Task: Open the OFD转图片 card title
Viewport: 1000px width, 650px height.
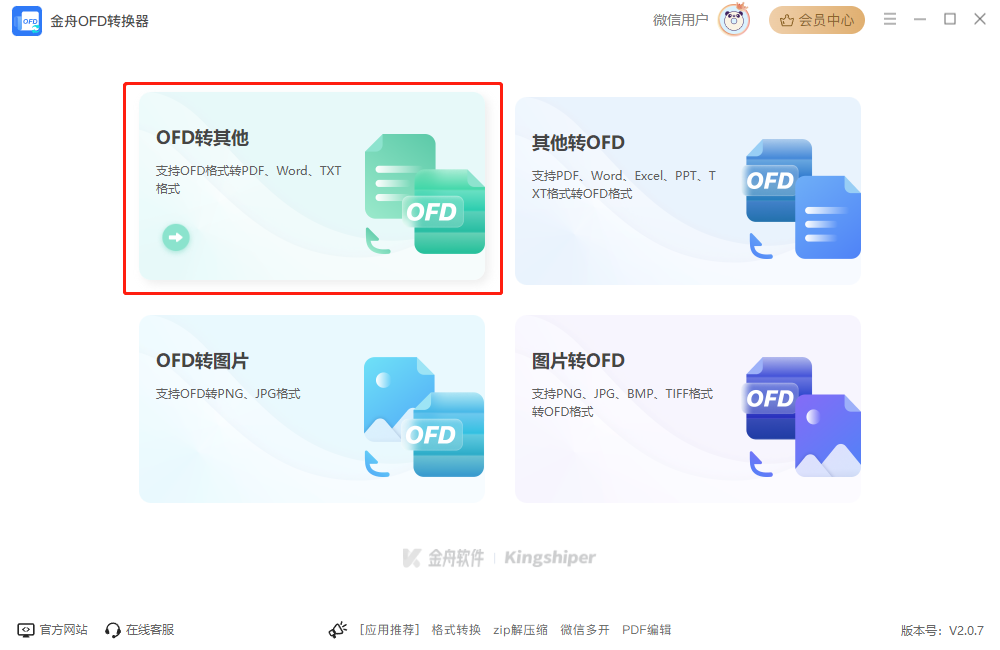Action: (x=202, y=361)
